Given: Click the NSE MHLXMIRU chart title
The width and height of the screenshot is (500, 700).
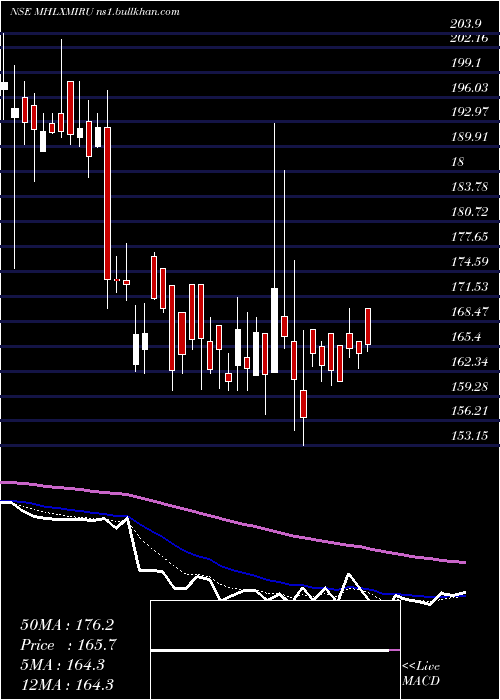Looking at the screenshot, I should 95,12.
